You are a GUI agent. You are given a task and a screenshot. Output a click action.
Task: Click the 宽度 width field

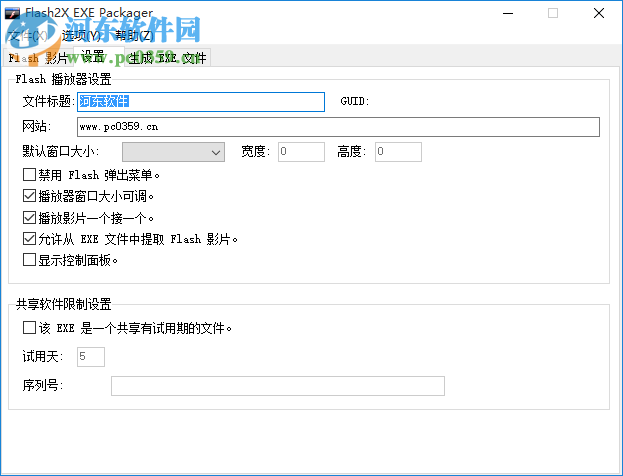pos(301,152)
